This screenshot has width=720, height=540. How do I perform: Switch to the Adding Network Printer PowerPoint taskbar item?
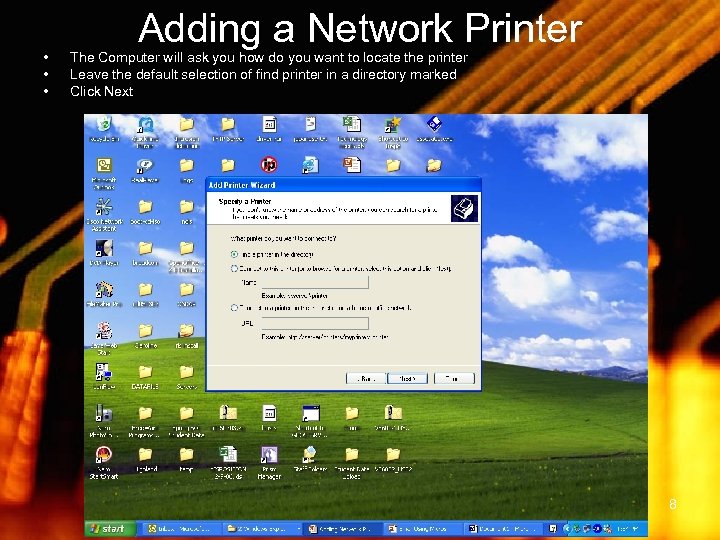coord(342,529)
